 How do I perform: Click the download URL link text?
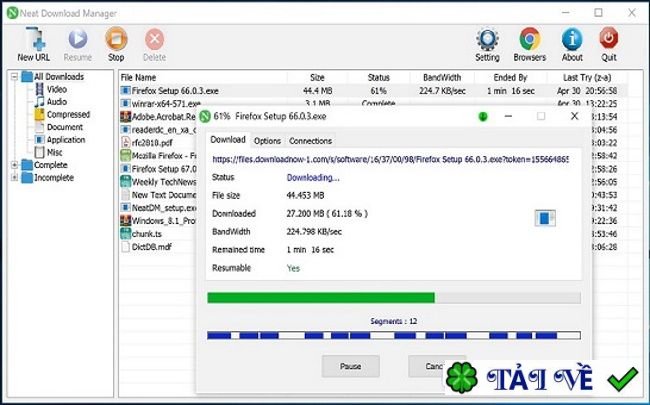click(x=390, y=160)
